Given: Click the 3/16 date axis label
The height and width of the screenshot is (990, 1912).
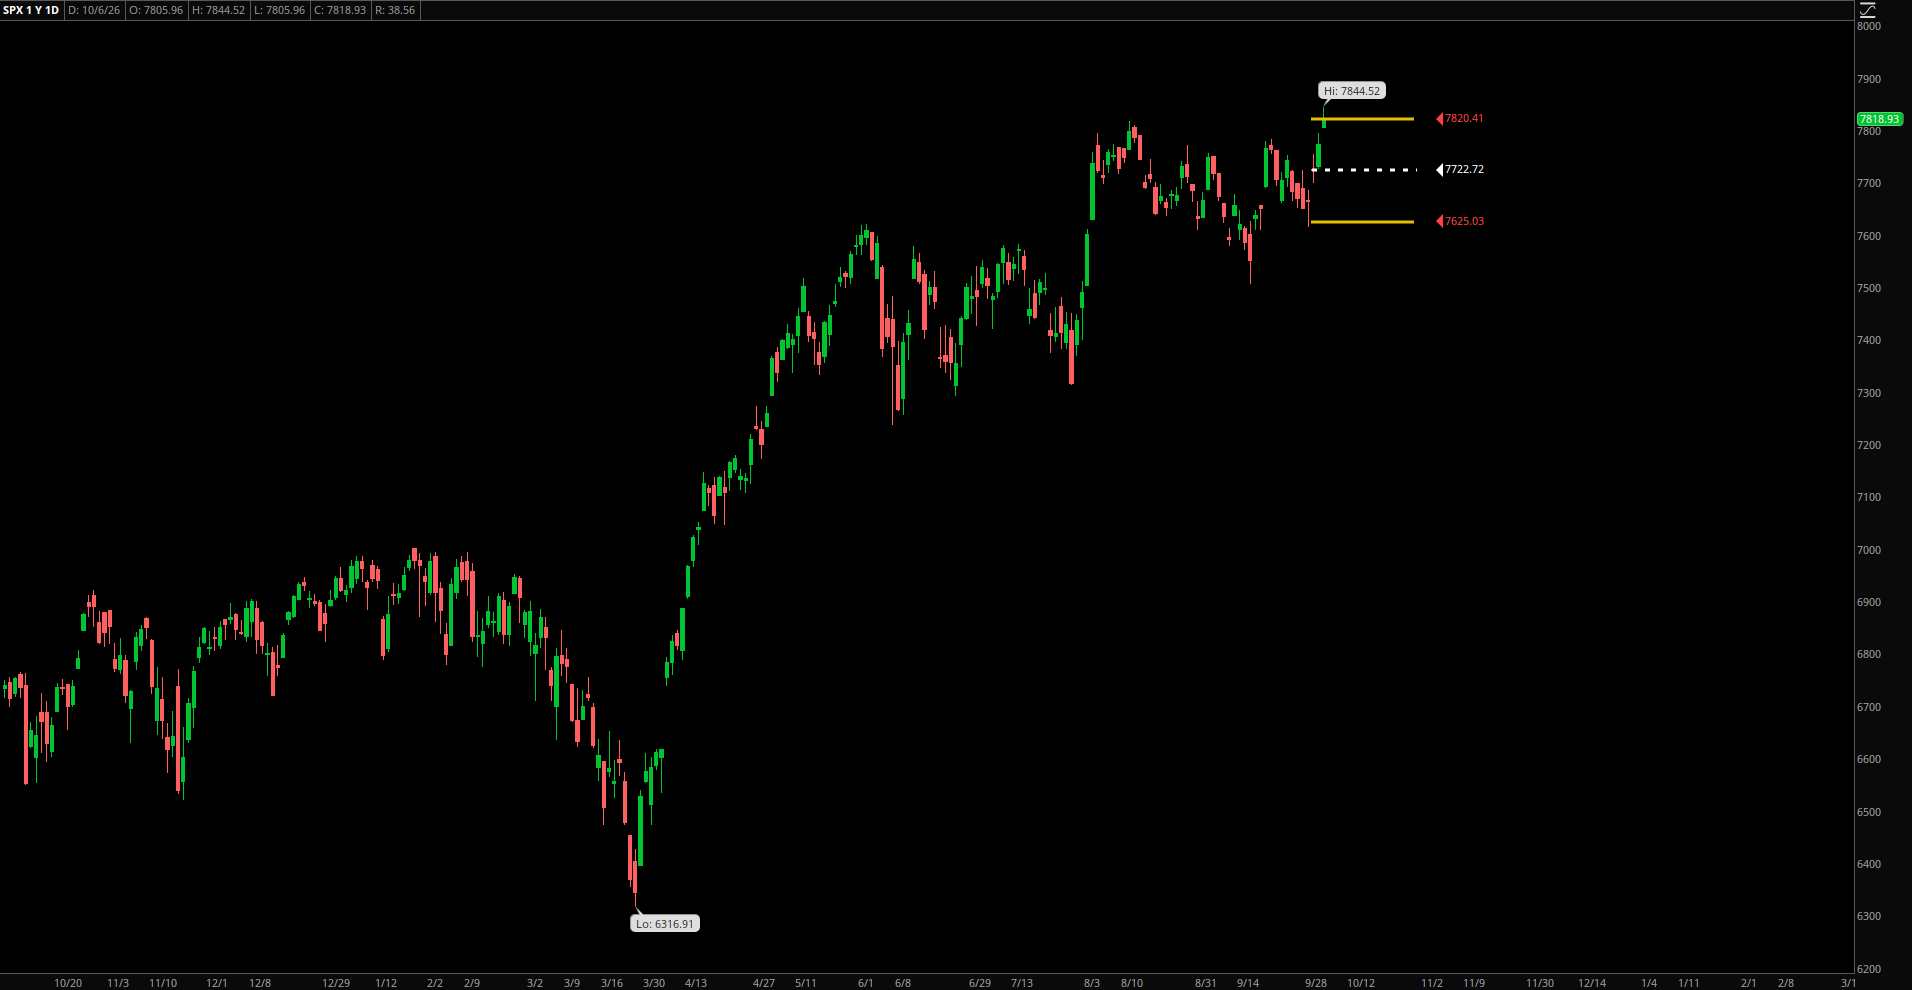Looking at the screenshot, I should point(612,983).
